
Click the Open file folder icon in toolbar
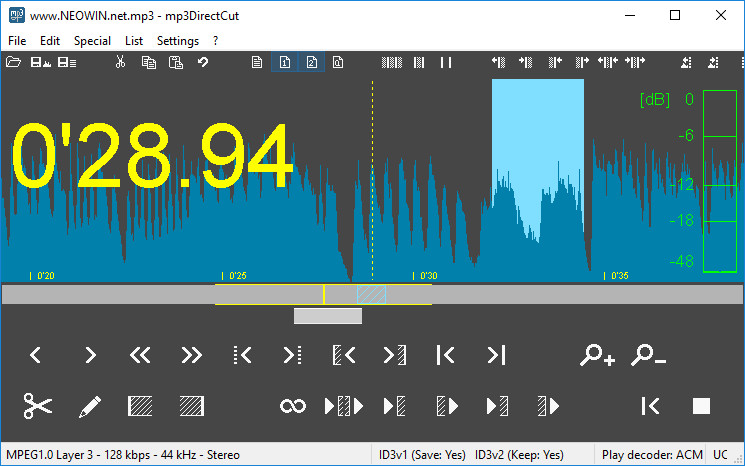pos(13,63)
